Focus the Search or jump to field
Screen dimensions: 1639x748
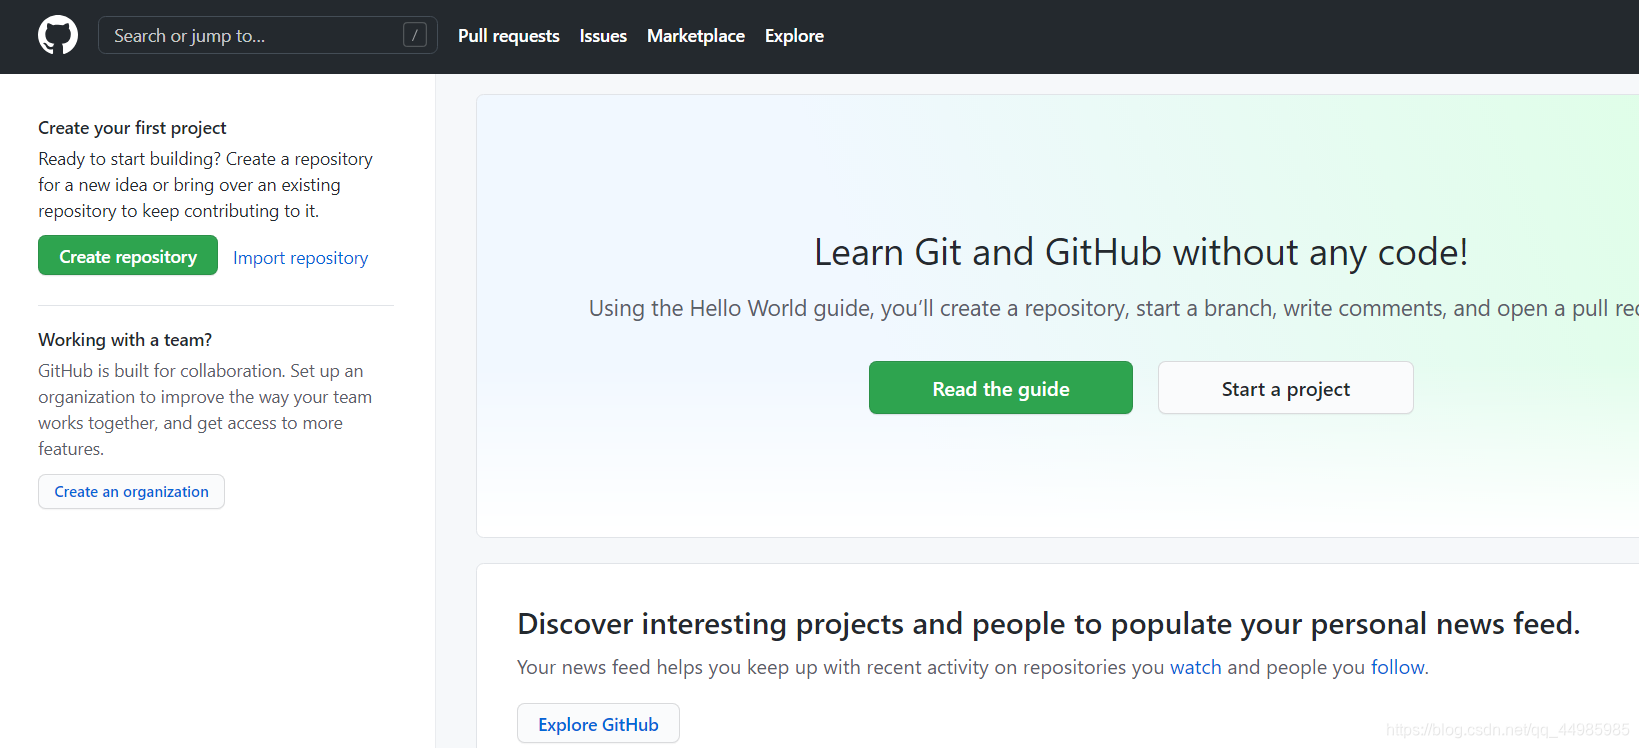(x=267, y=35)
